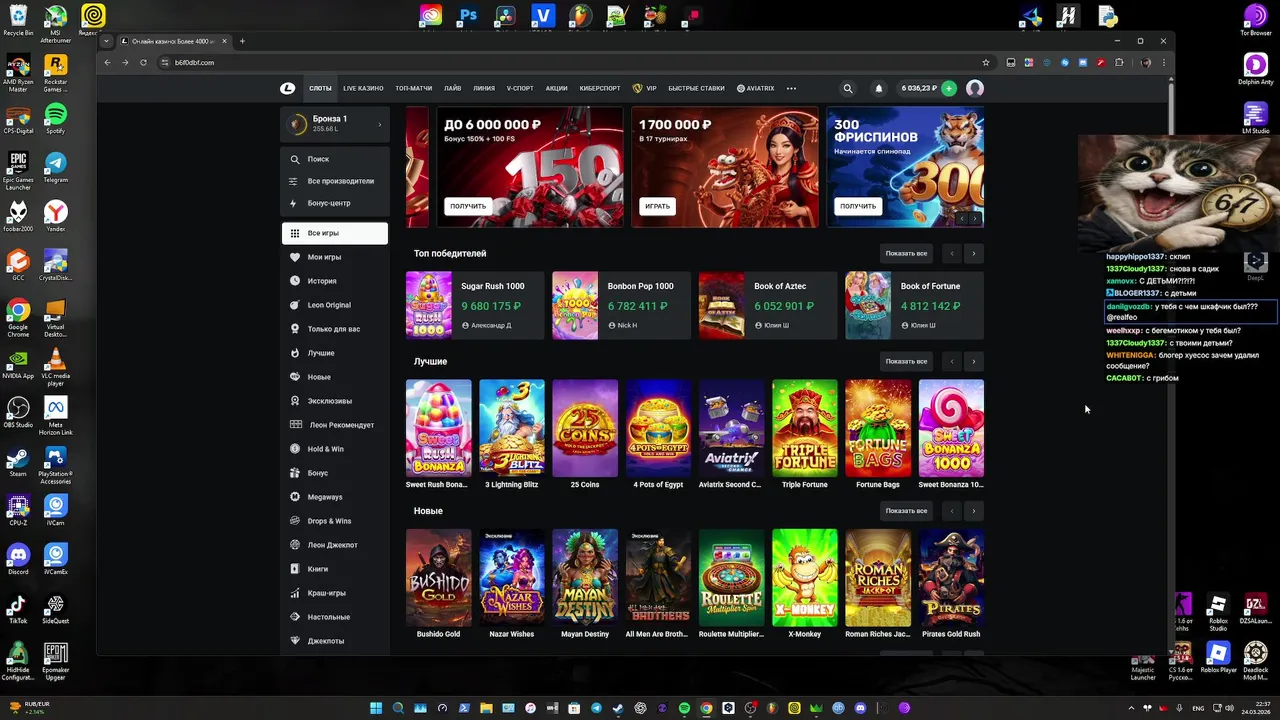Open Triple Fortune game thumbnail
The width and height of the screenshot is (1280, 720).
pos(805,427)
